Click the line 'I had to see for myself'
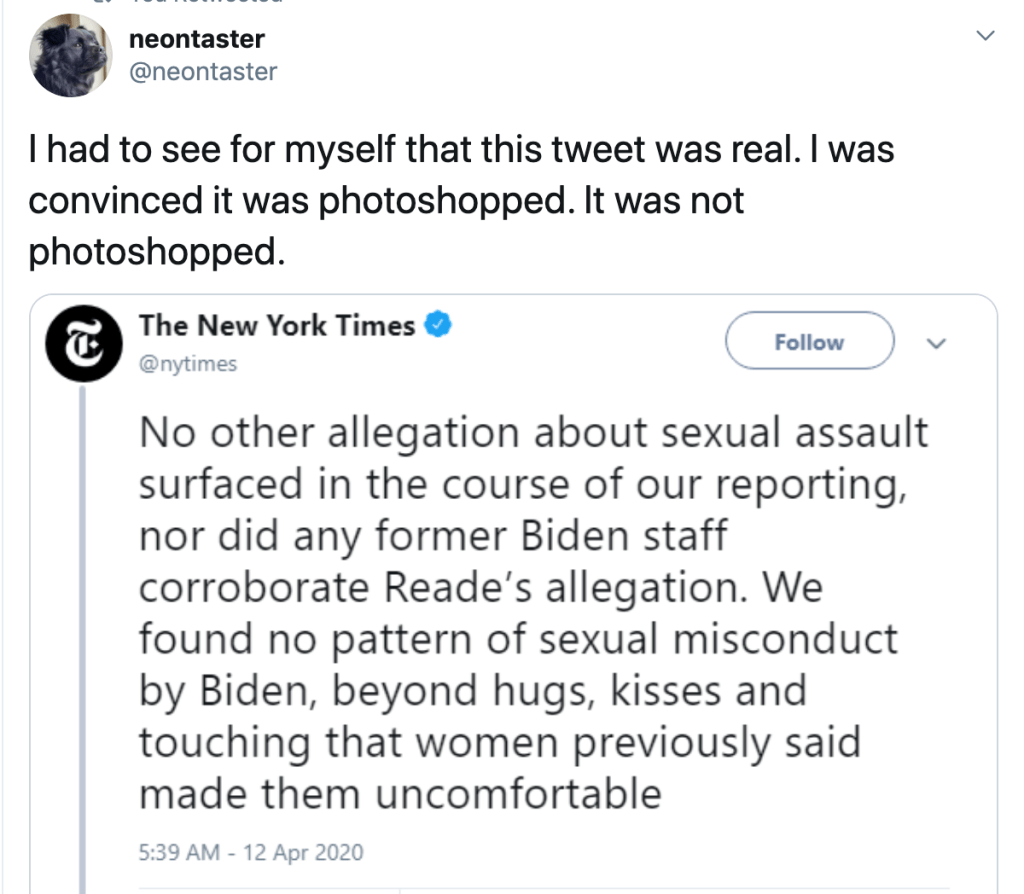This screenshot has height=894, width=1024. [x=460, y=151]
